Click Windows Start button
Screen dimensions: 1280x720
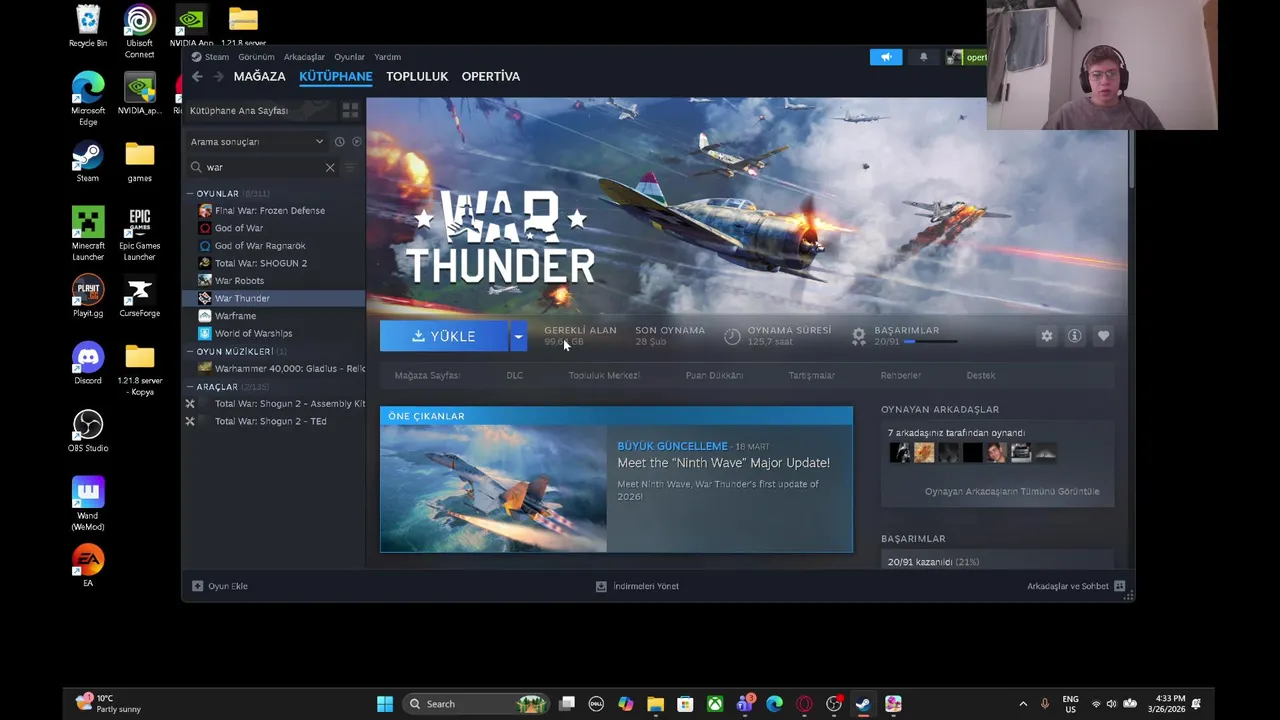(385, 704)
